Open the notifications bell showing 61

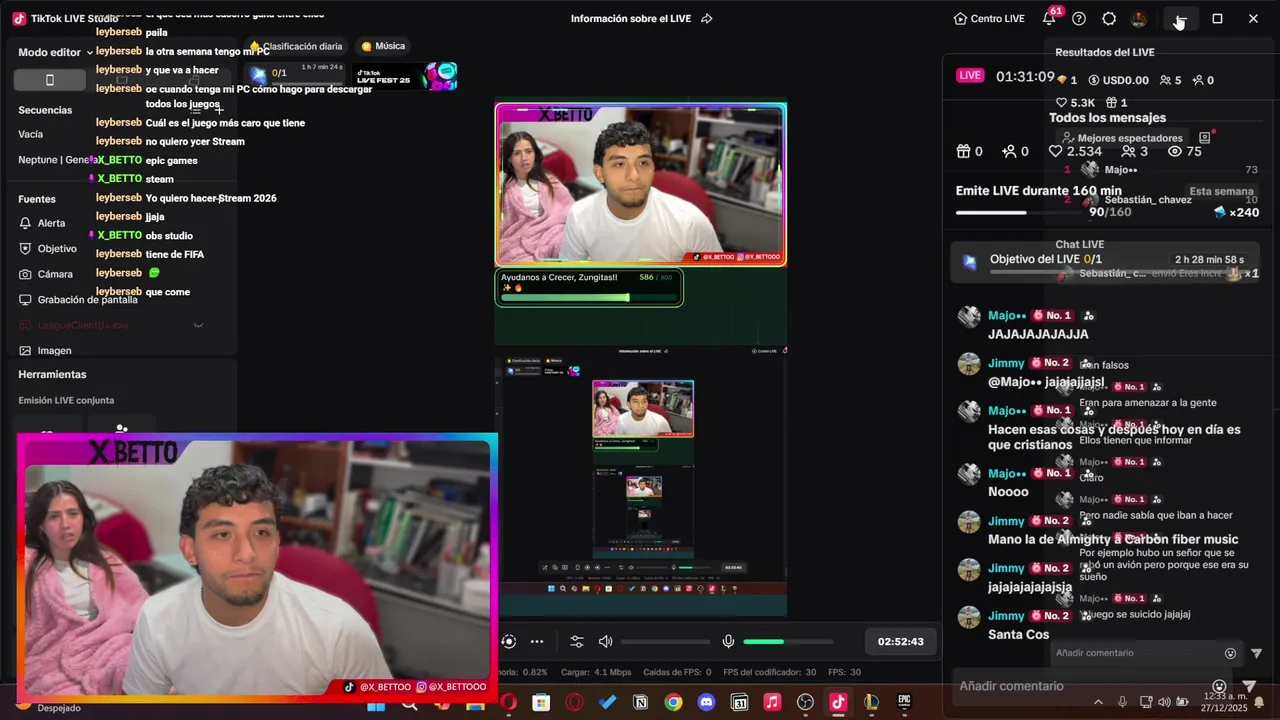point(1049,19)
